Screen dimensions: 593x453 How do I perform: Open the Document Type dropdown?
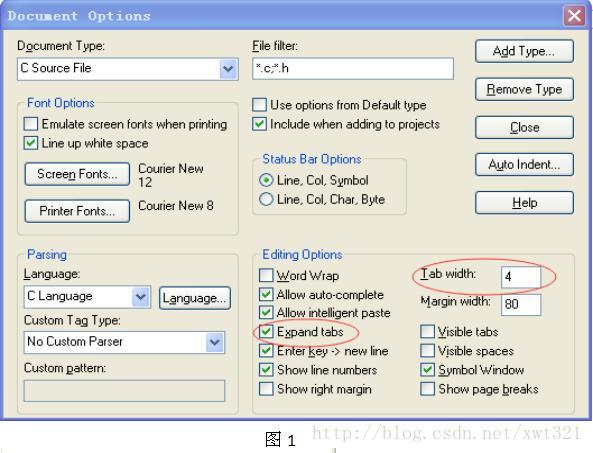tap(228, 69)
